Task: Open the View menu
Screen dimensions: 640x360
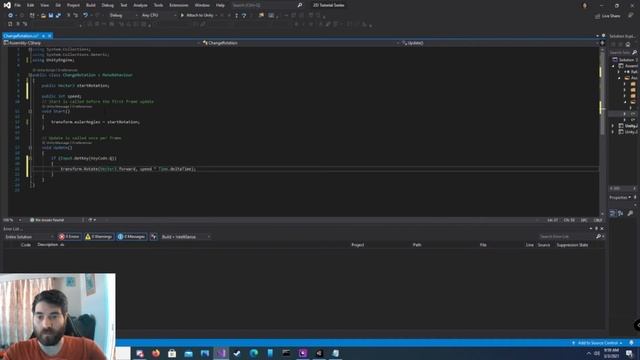Action: (x=44, y=5)
